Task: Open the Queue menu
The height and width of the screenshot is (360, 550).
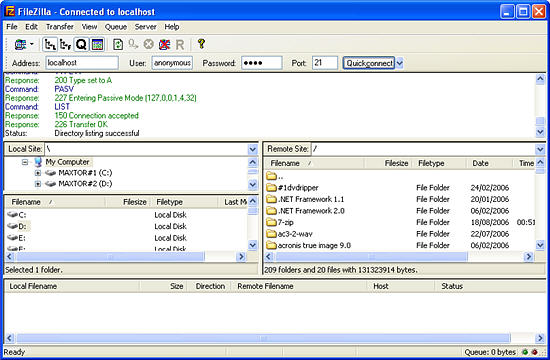Action: [116, 27]
